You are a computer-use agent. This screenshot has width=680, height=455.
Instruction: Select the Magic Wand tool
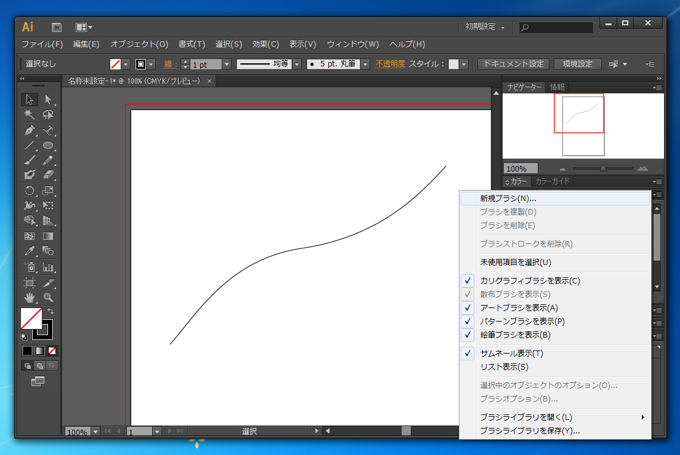29,115
